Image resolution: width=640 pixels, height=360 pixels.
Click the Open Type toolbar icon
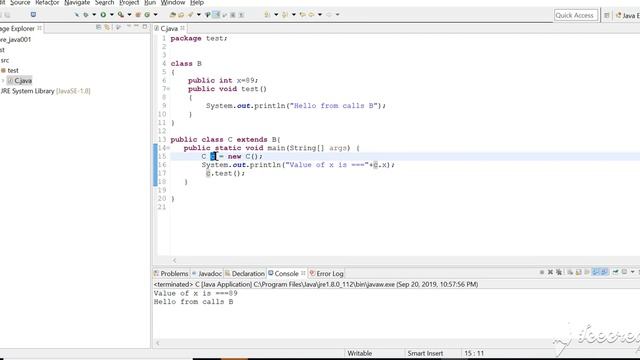173,15
